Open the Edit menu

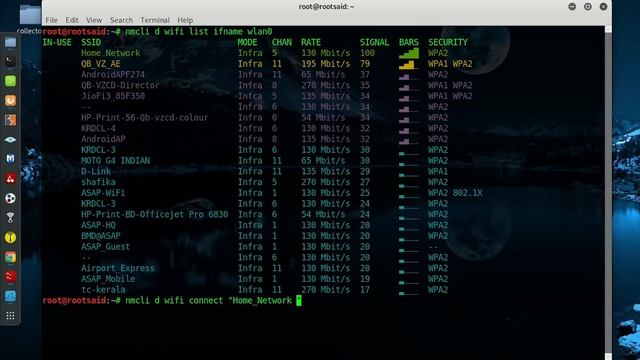pyautogui.click(x=72, y=20)
